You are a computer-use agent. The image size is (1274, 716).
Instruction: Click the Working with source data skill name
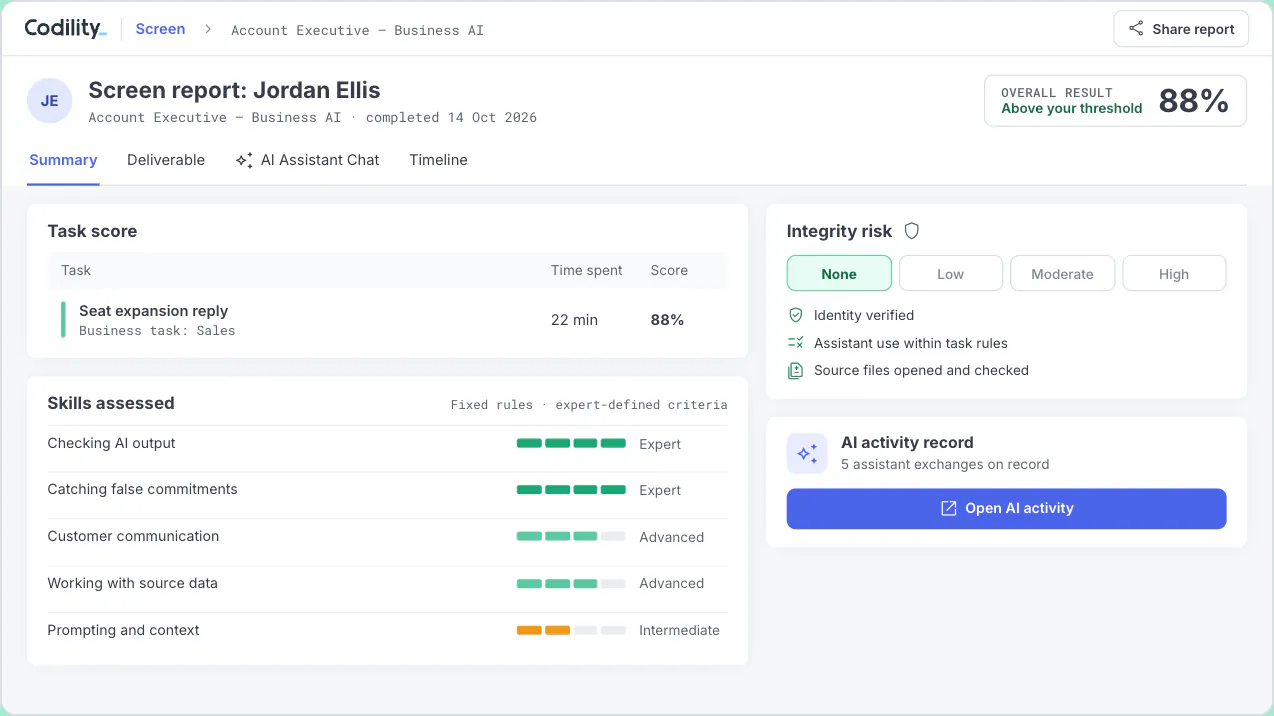tap(132, 583)
